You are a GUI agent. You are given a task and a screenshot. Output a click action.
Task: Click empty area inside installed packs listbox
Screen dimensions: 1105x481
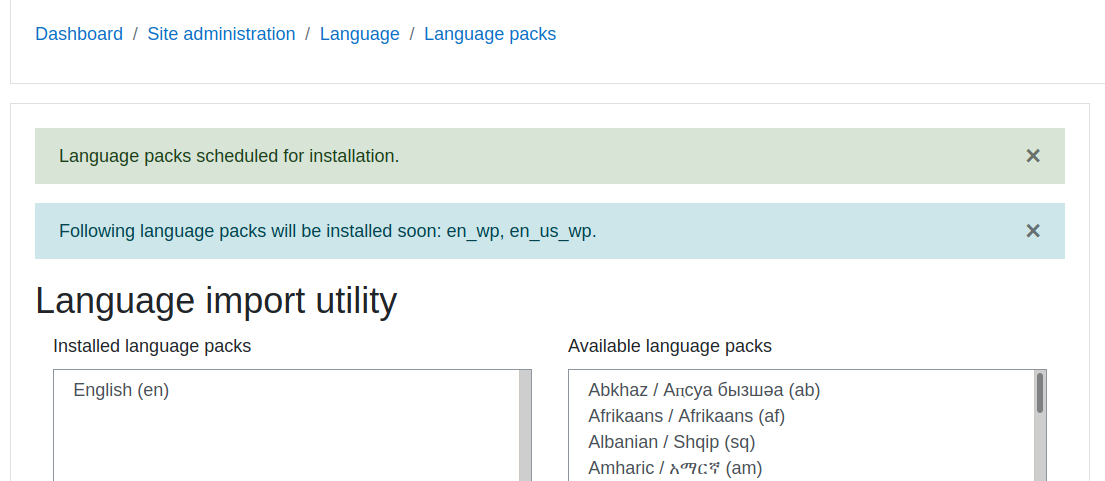click(286, 444)
